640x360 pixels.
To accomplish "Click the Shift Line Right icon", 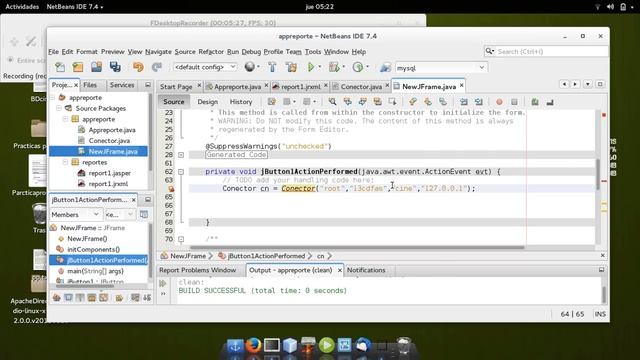I will pyautogui.click(x=479, y=102).
